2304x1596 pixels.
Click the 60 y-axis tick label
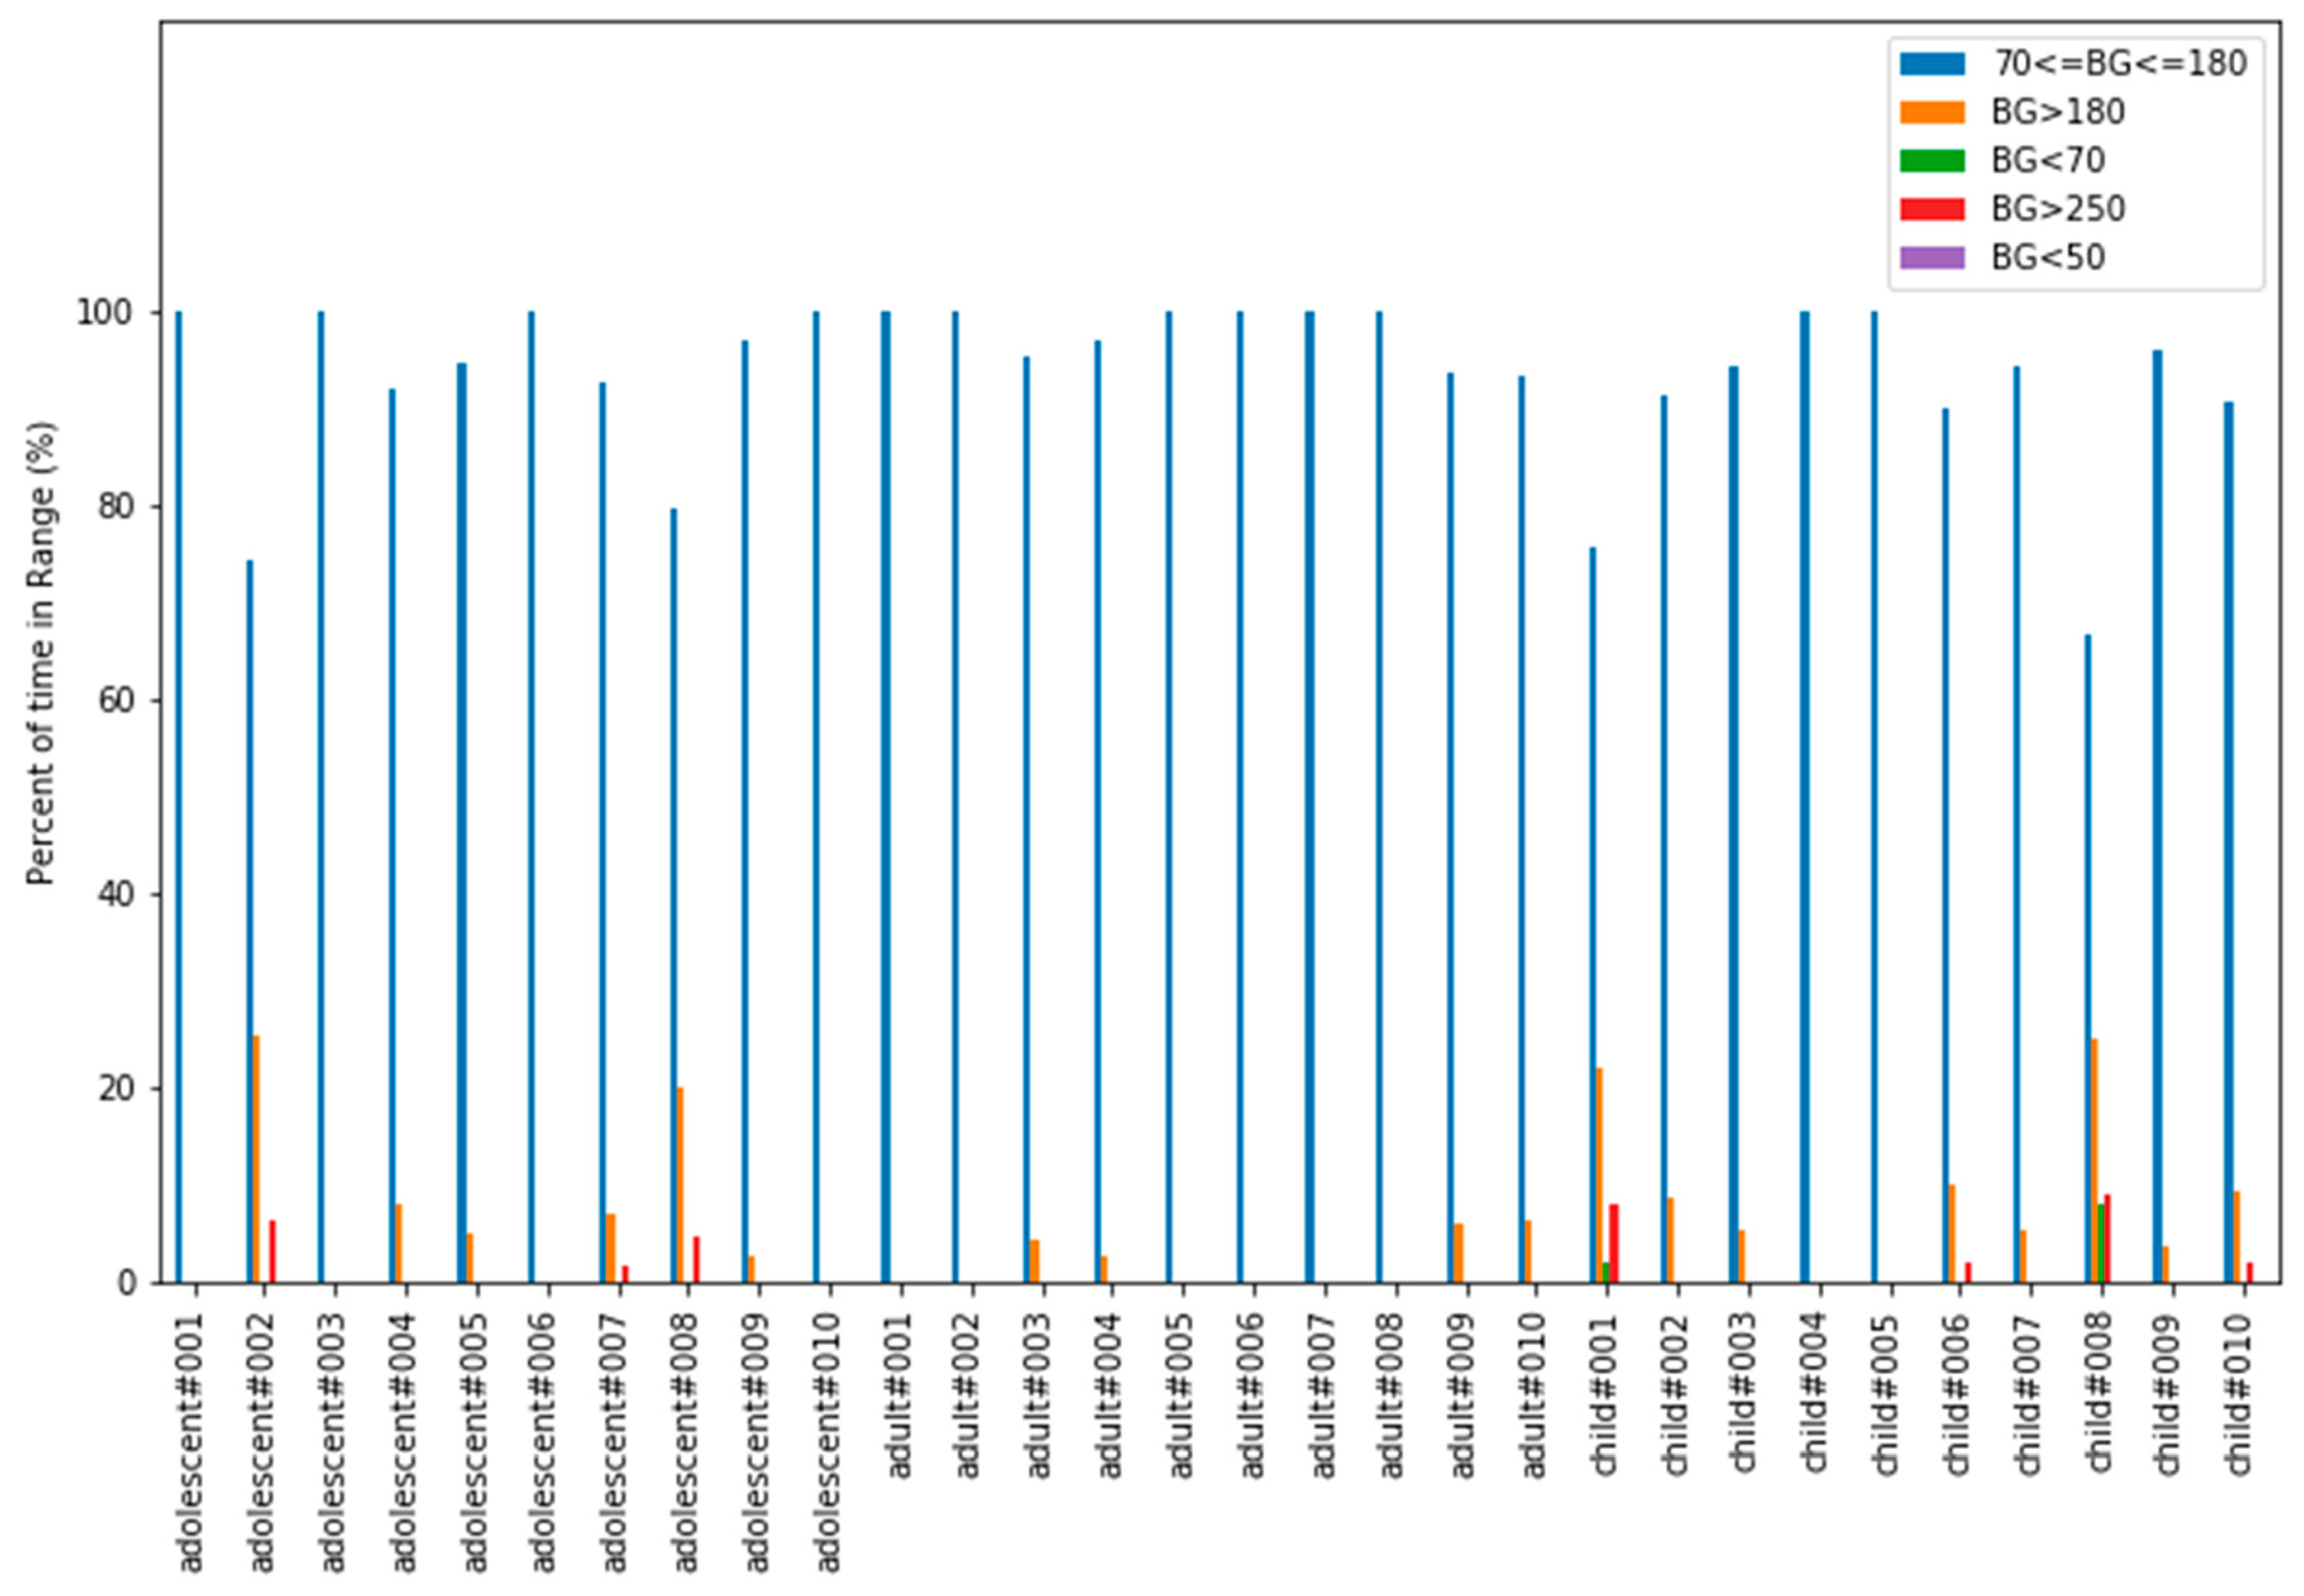(x=114, y=701)
